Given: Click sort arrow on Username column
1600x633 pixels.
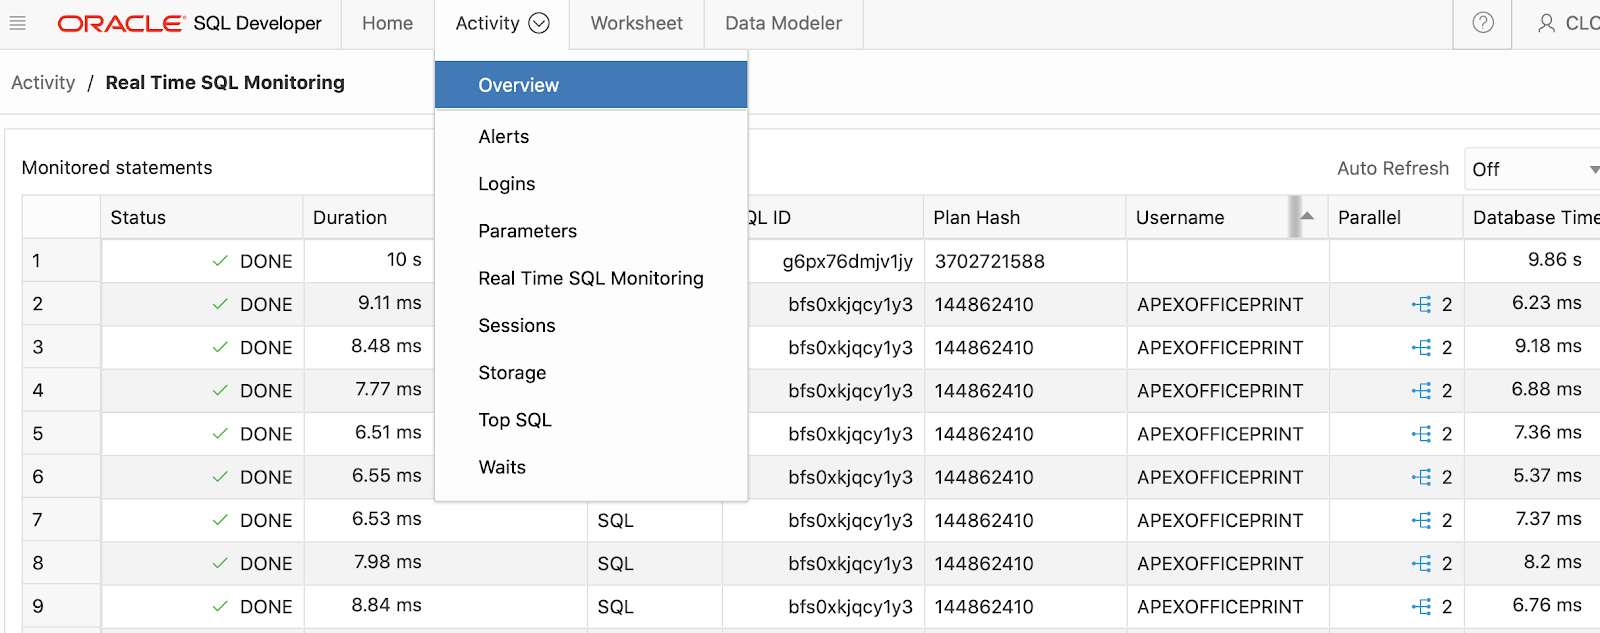Looking at the screenshot, I should [1307, 216].
